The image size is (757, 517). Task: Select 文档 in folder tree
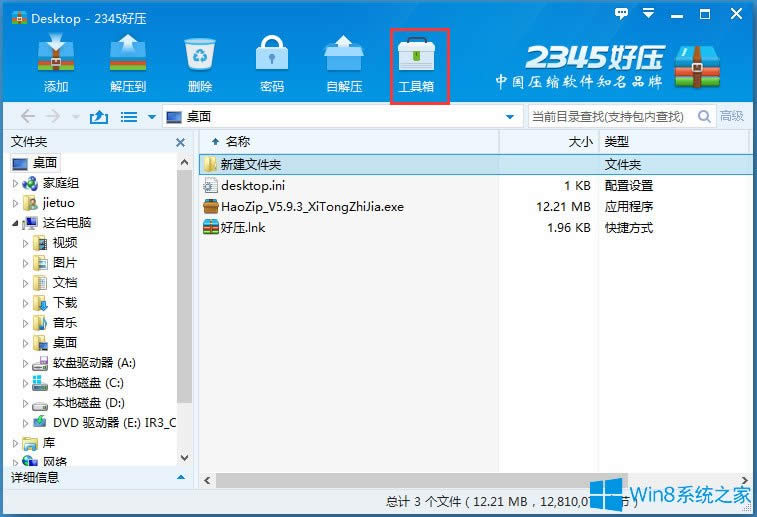point(65,282)
